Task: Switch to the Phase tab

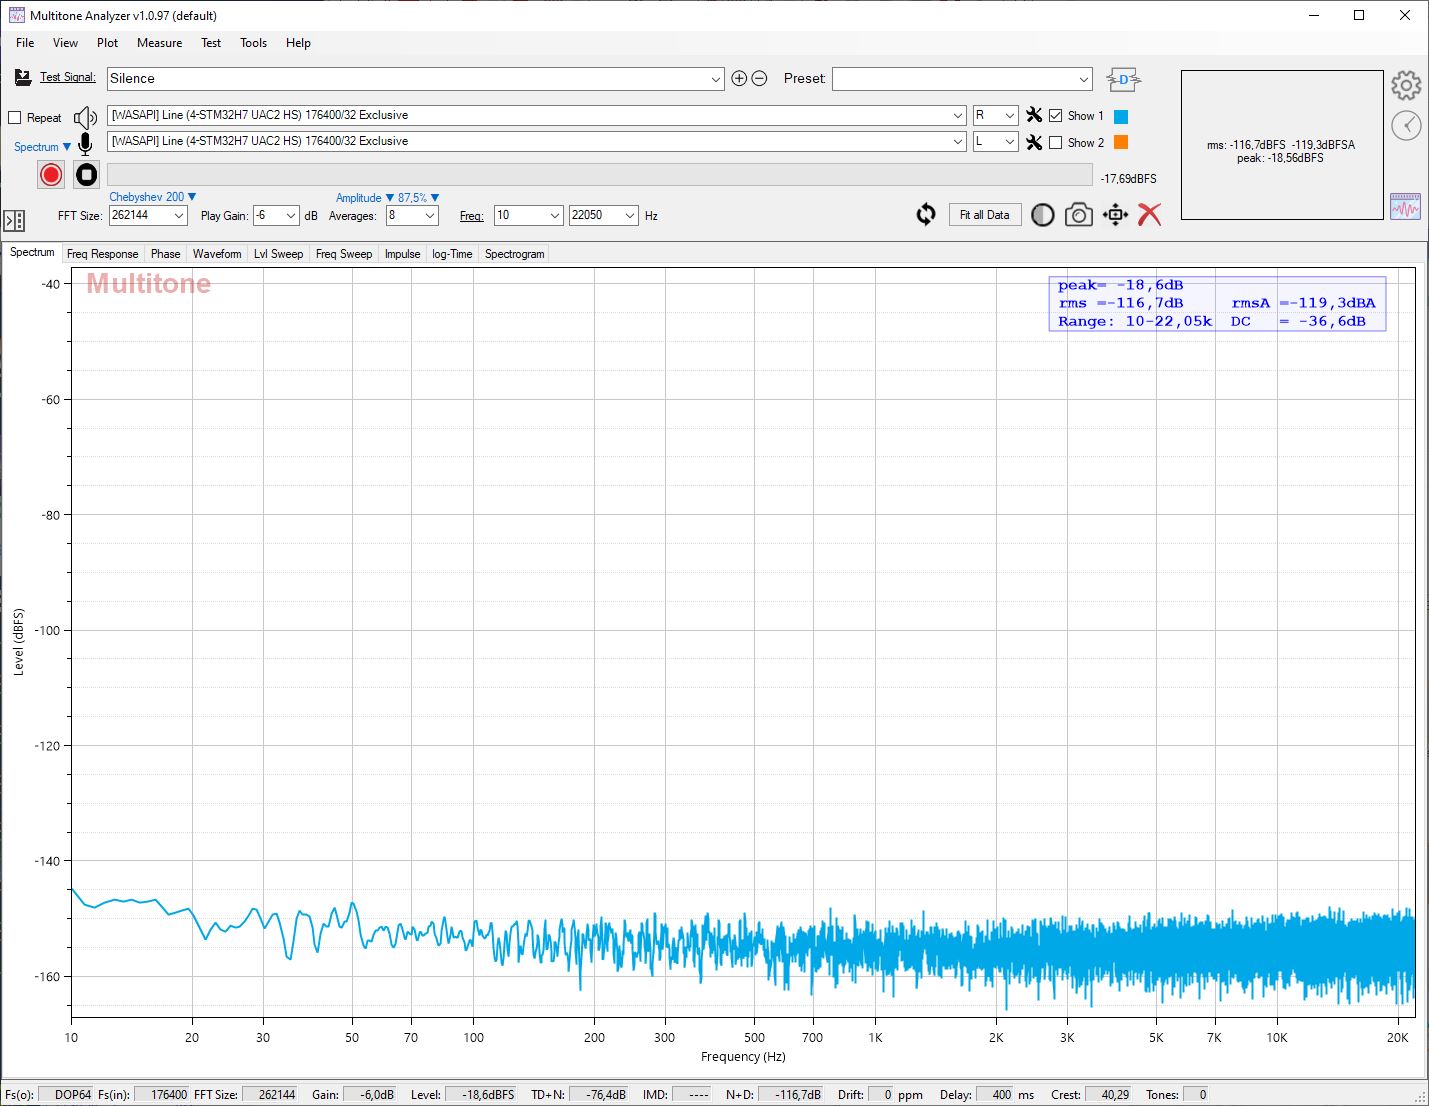Action: tap(165, 254)
